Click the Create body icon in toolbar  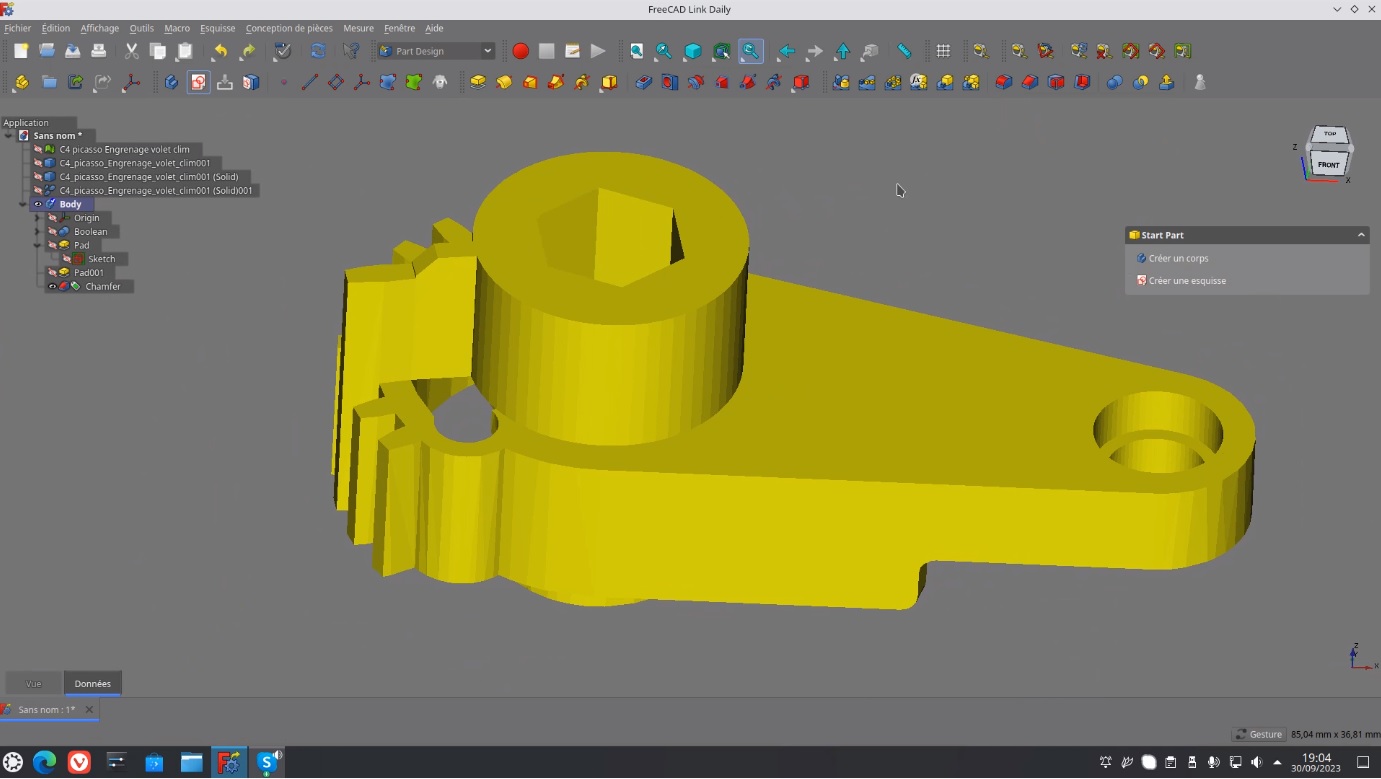click(x=171, y=82)
